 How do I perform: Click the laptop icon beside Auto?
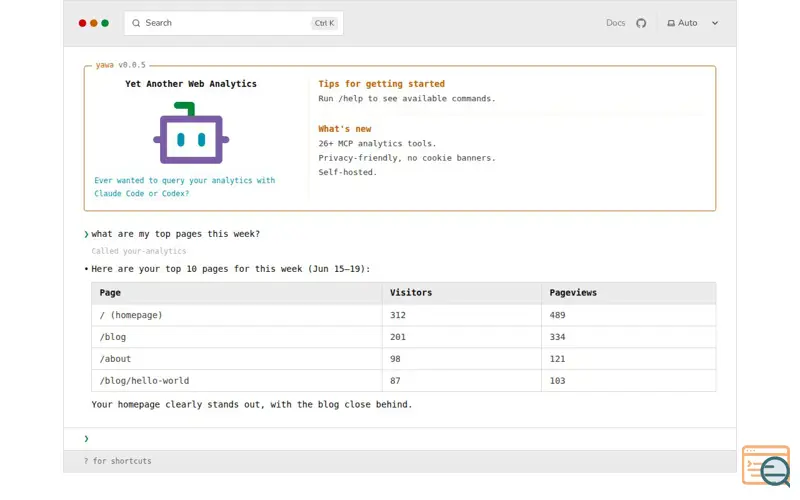[671, 23]
